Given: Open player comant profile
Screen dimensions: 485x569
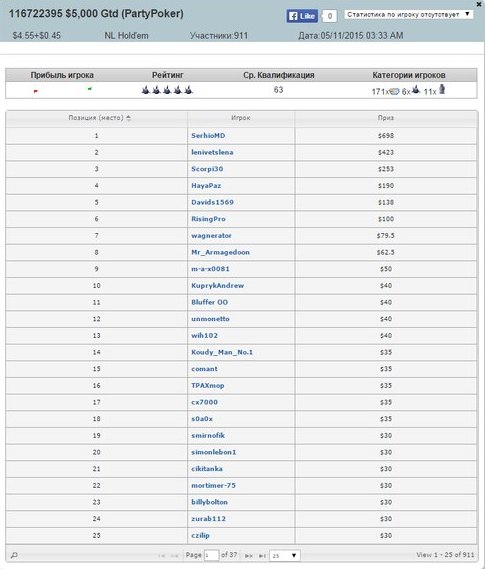Looking at the screenshot, I should [204, 369].
